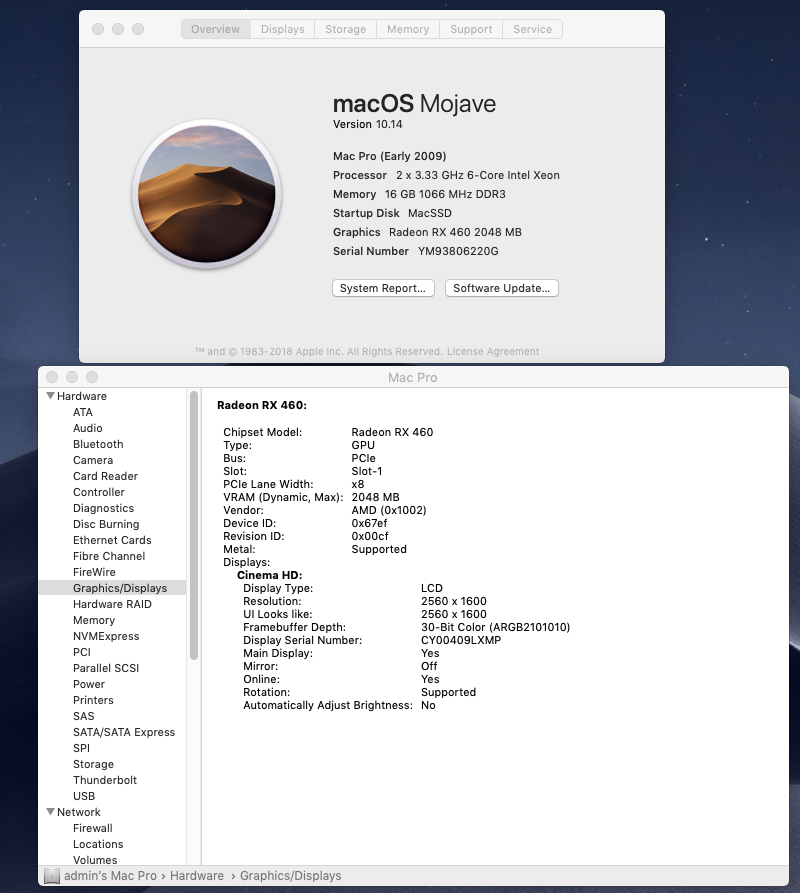This screenshot has height=893, width=800.
Task: Click the Startup Disk MacSSD entry
Action: pyautogui.click(x=392, y=213)
